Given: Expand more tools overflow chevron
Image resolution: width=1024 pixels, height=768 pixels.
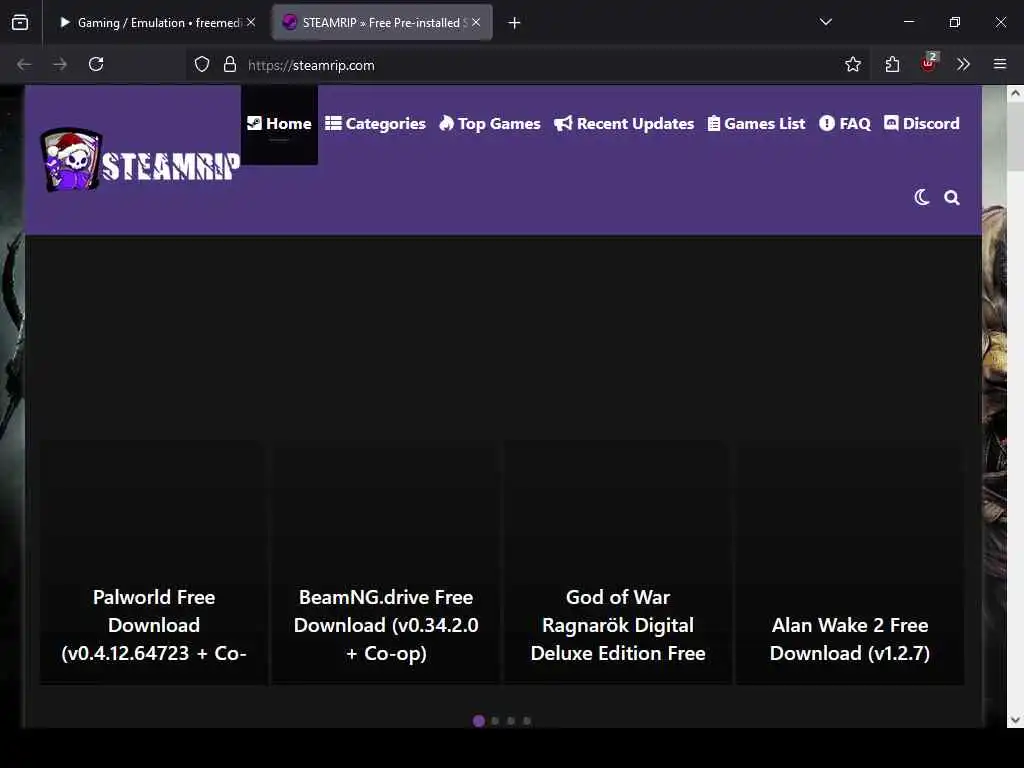Looking at the screenshot, I should pos(963,64).
